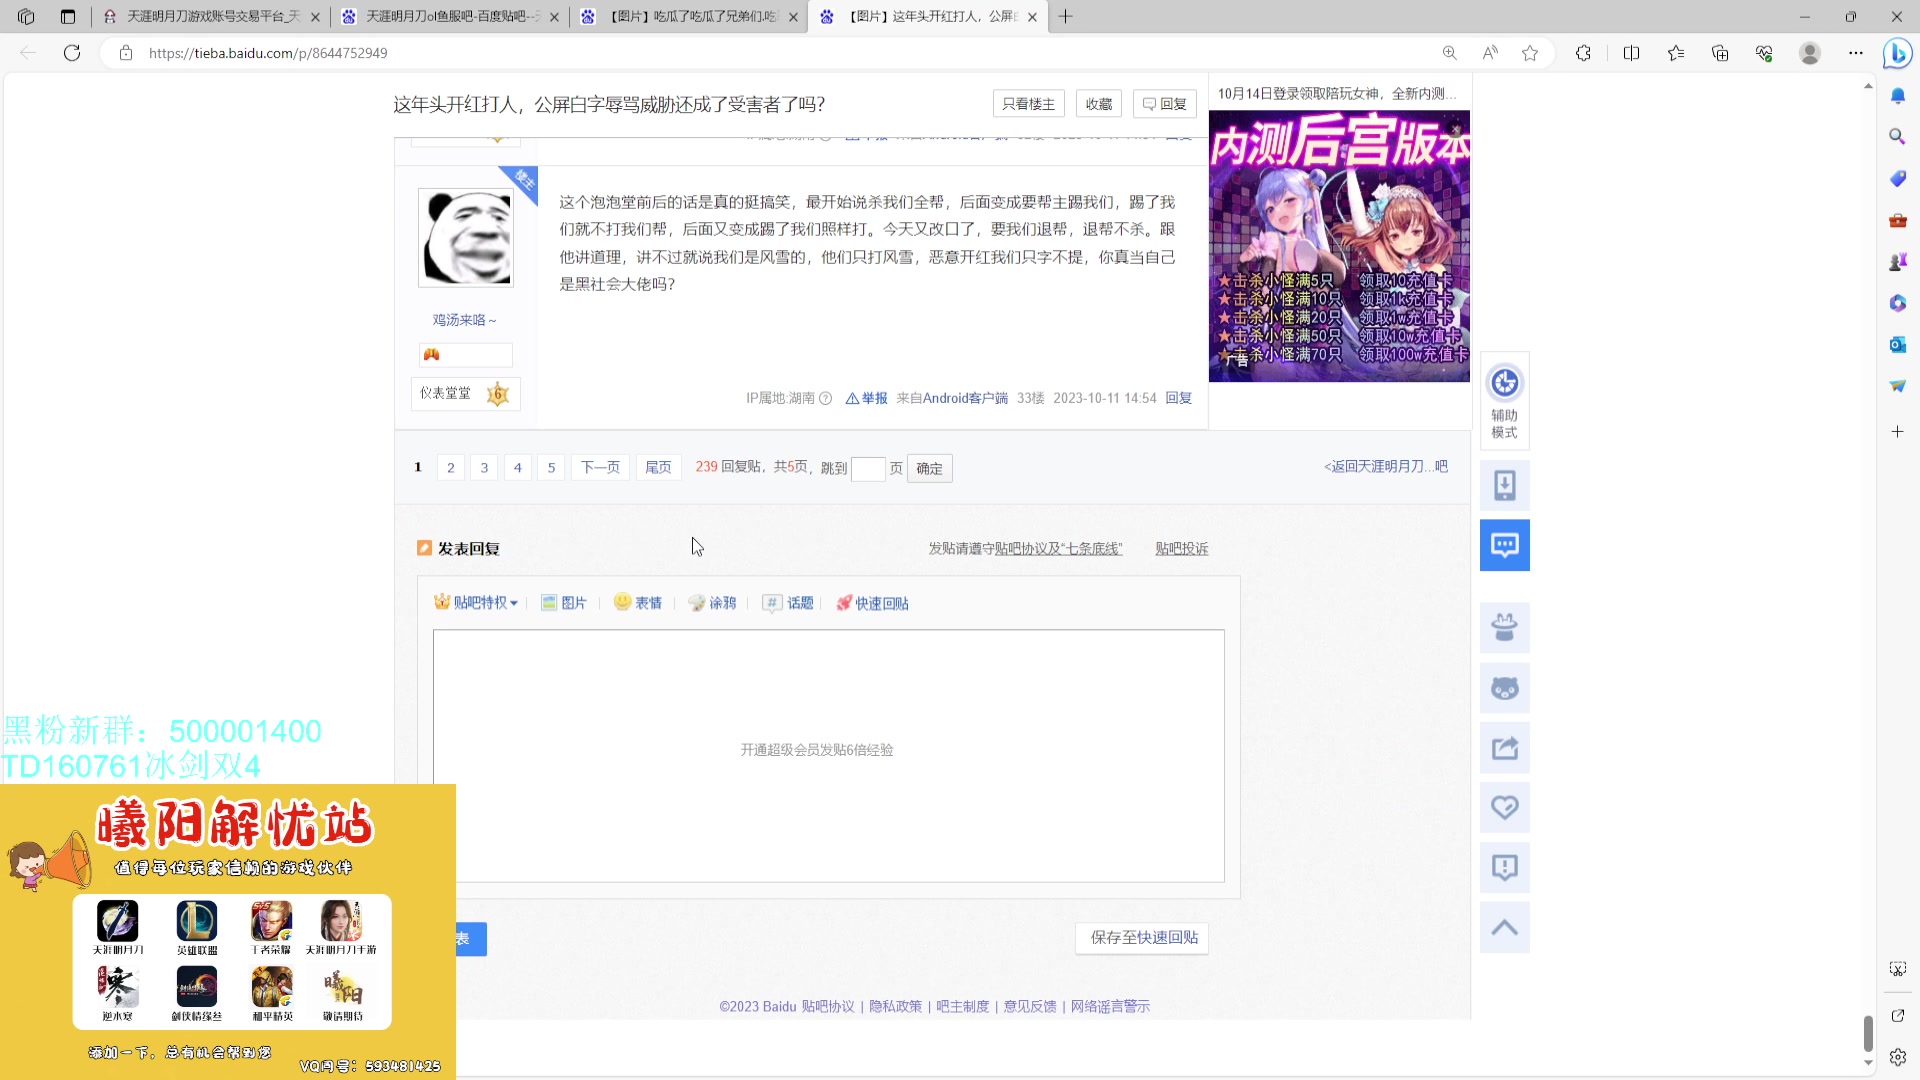Click the share icon in right sidebar
The width and height of the screenshot is (1920, 1080).
[x=1504, y=747]
